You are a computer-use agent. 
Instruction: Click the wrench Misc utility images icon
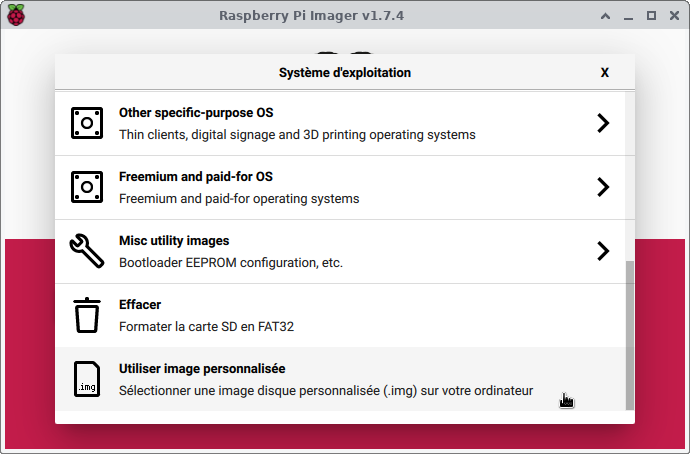click(x=87, y=251)
